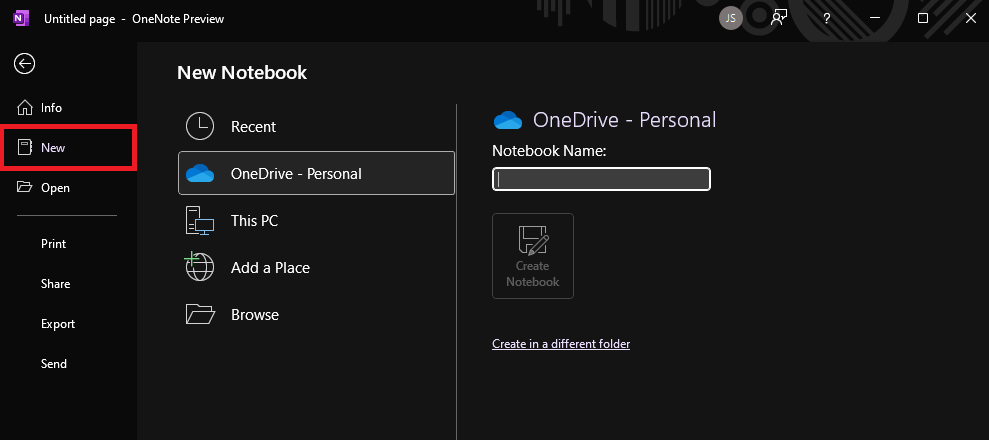Open the Info tab in sidebar

click(50, 108)
